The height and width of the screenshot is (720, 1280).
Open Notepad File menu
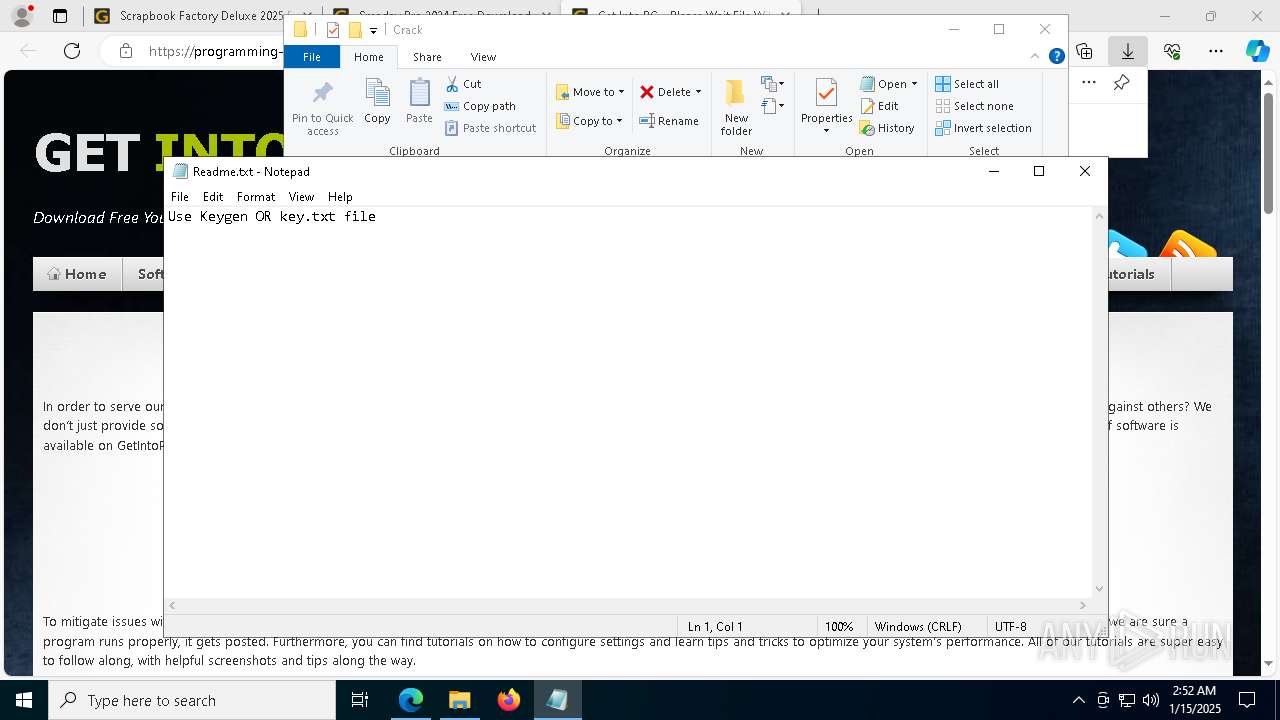(180, 197)
